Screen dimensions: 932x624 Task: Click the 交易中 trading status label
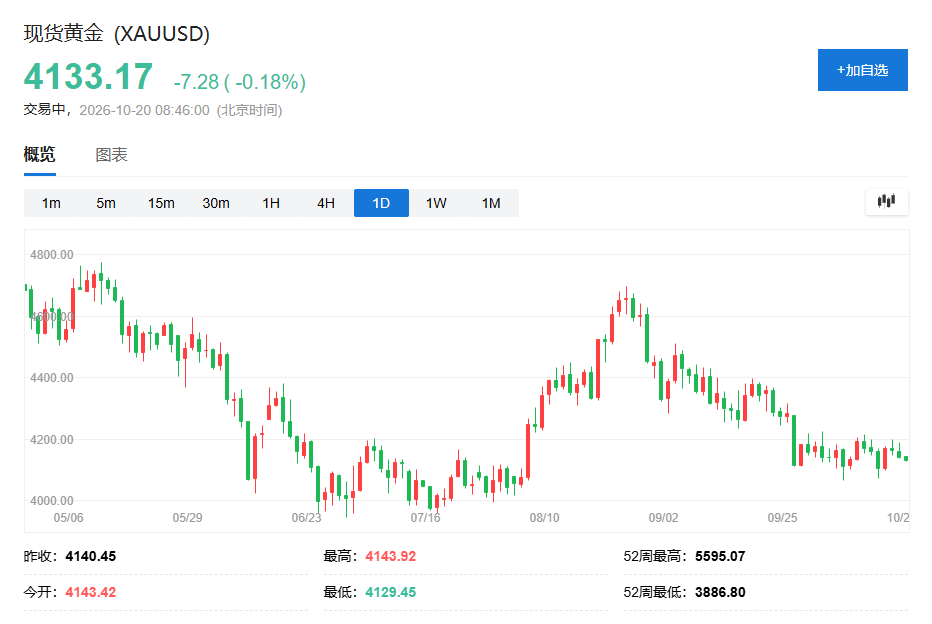tap(45, 110)
